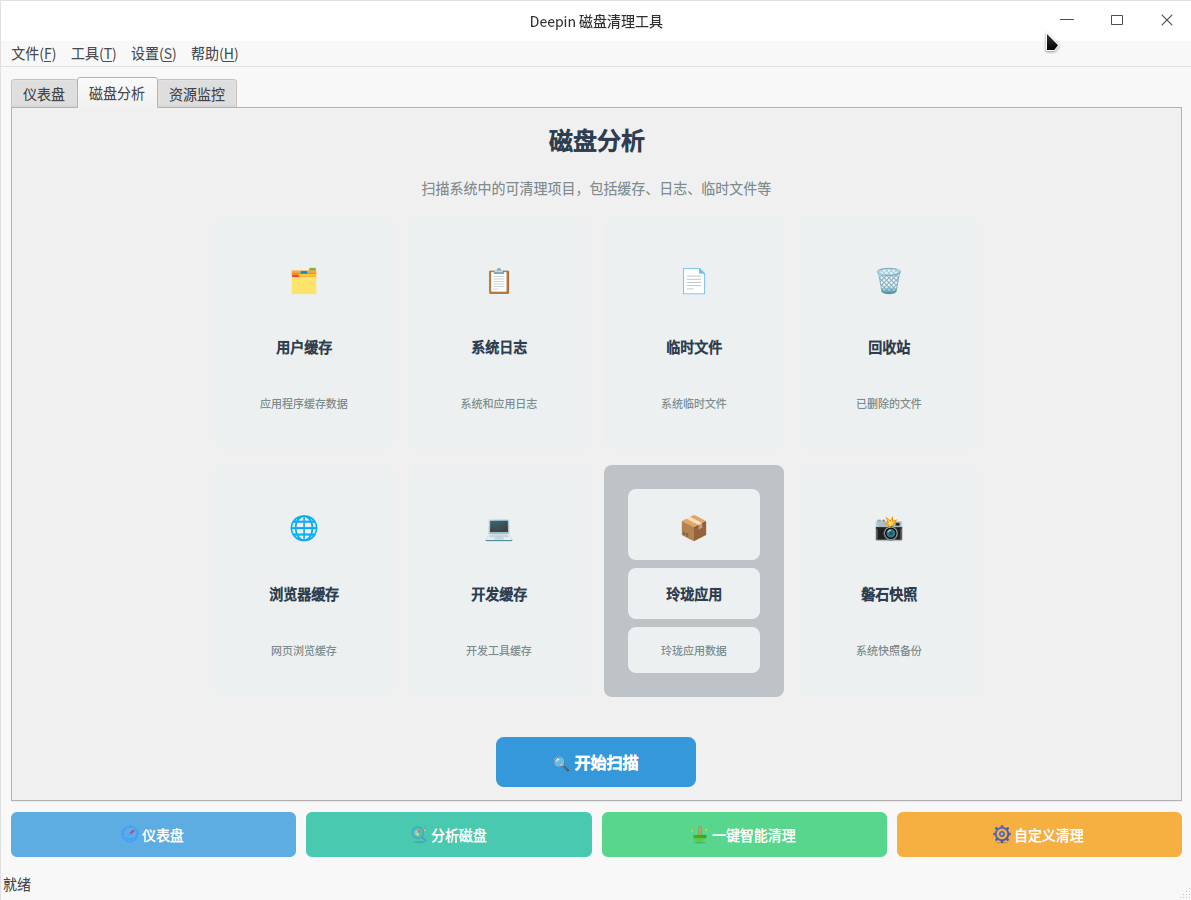This screenshot has width=1191, height=900.
Task: Click the 临时文件 document icon
Action: pos(693,281)
